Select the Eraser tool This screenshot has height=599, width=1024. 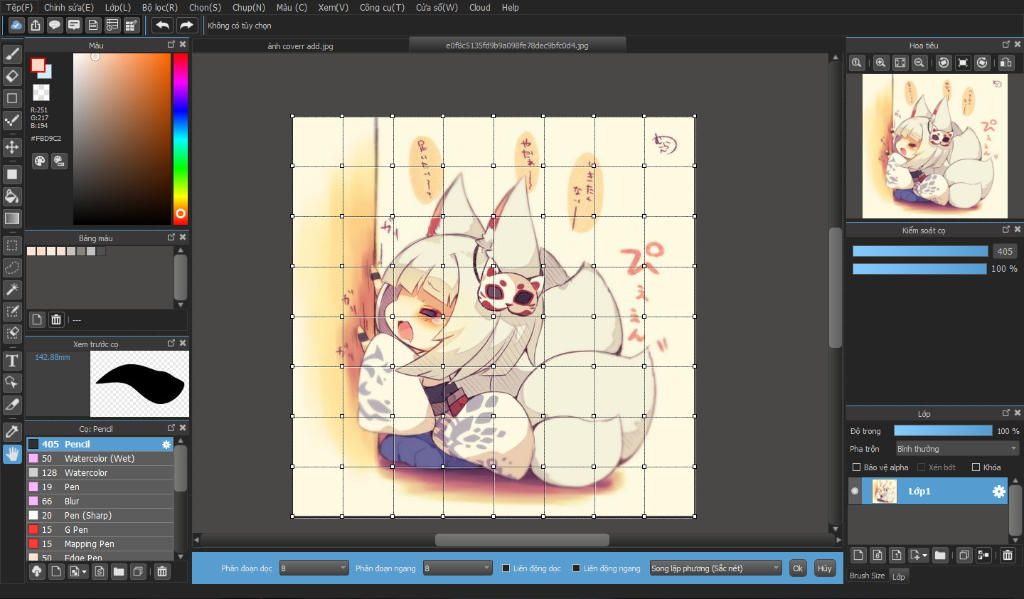pyautogui.click(x=12, y=76)
